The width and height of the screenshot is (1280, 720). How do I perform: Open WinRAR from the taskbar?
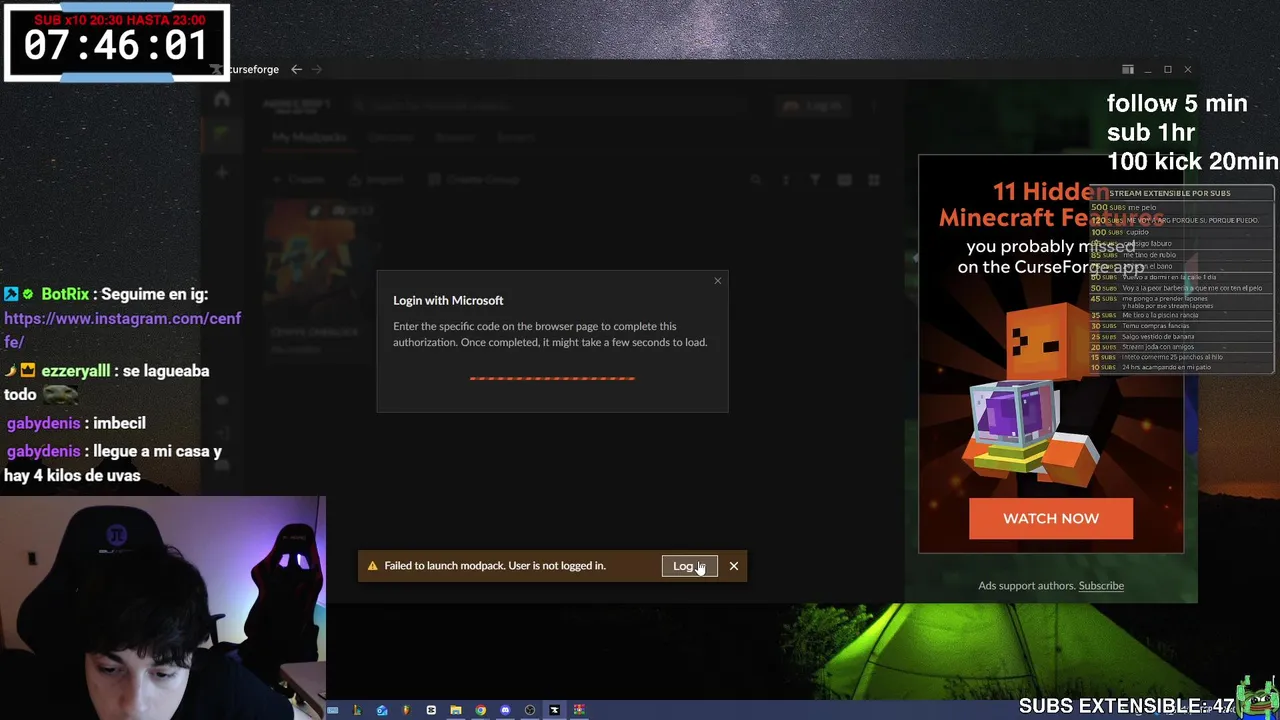579,710
